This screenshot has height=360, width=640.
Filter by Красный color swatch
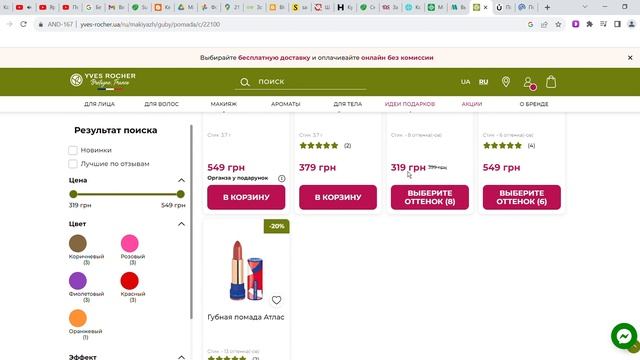coord(130,281)
